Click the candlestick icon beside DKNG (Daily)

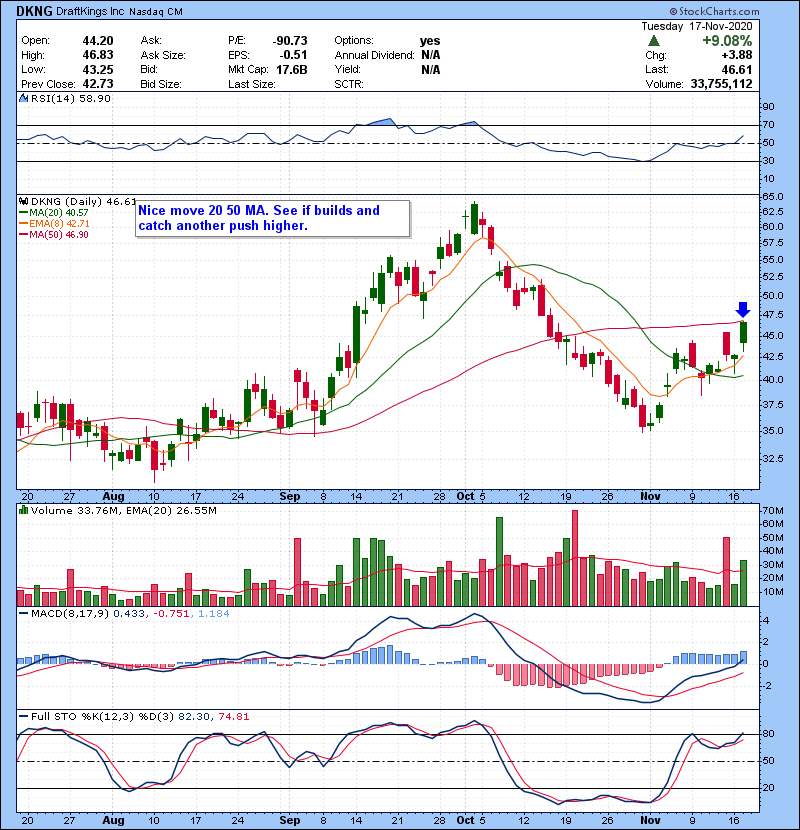pos(23,201)
